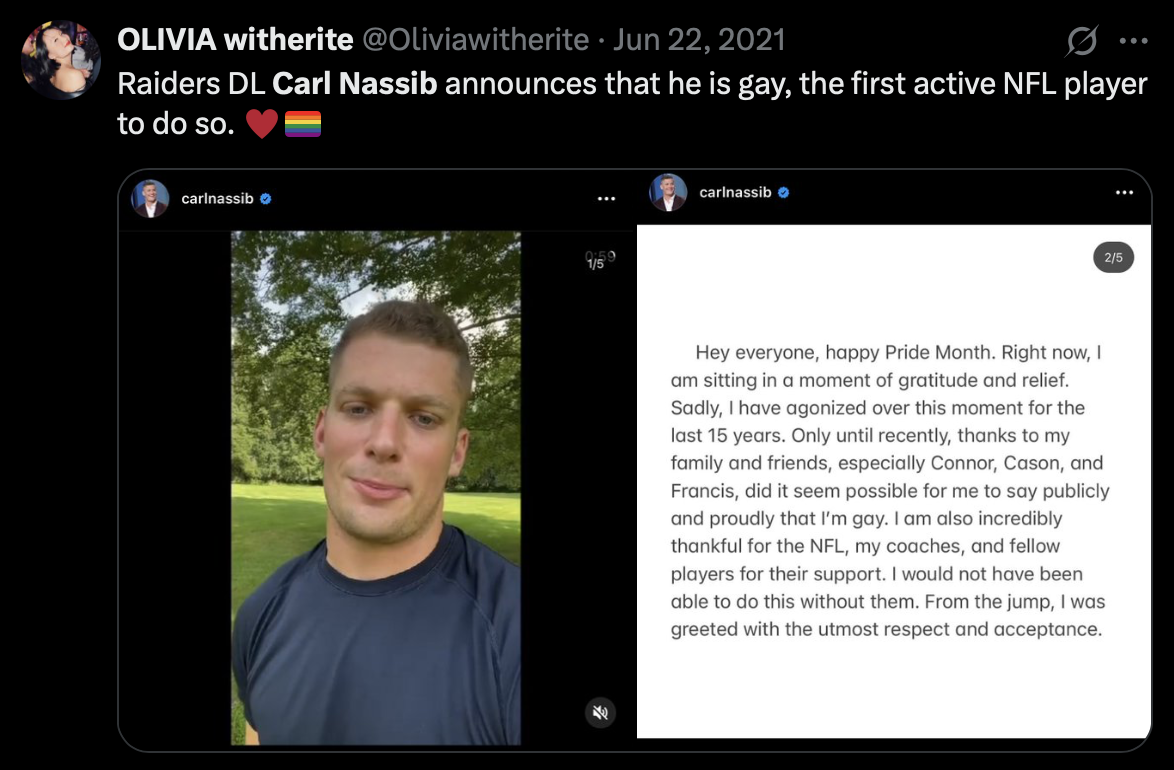Open the @Oliviawitherite handle
This screenshot has height=770, width=1174.
[x=475, y=40]
